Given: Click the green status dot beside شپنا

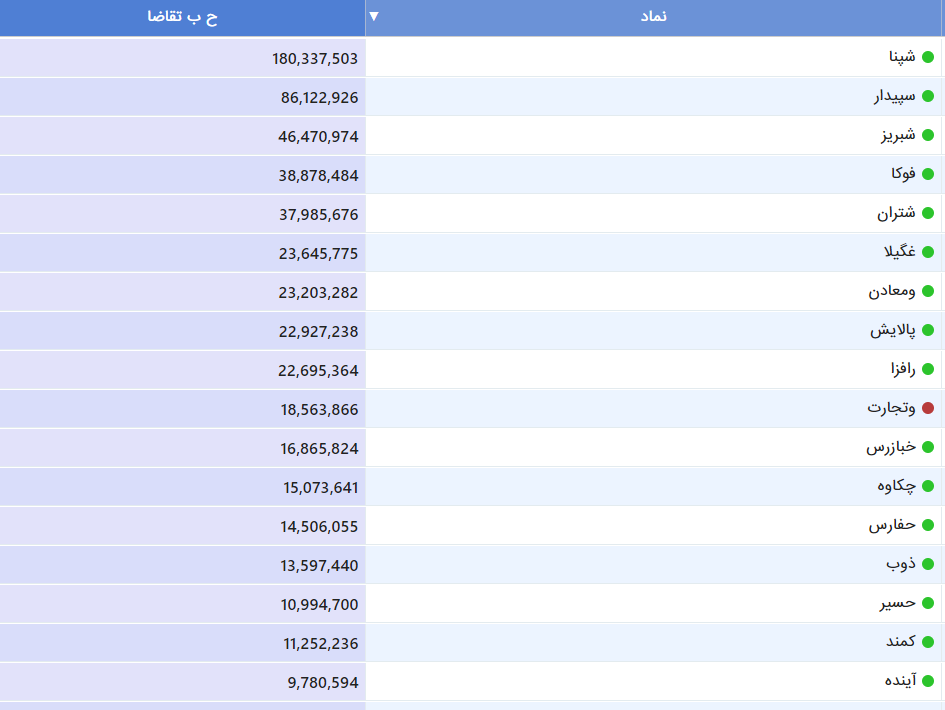Looking at the screenshot, I should 928,57.
